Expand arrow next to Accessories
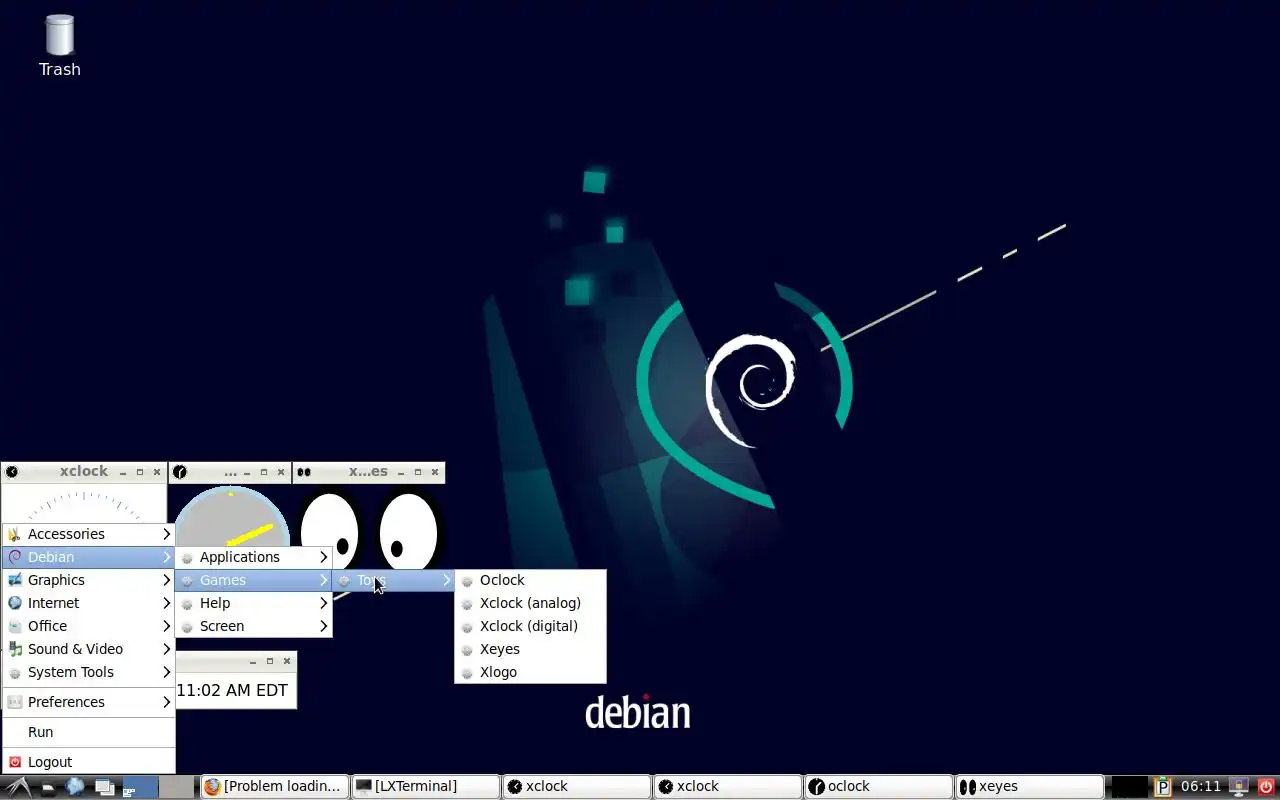1280x800 pixels. pyautogui.click(x=166, y=534)
